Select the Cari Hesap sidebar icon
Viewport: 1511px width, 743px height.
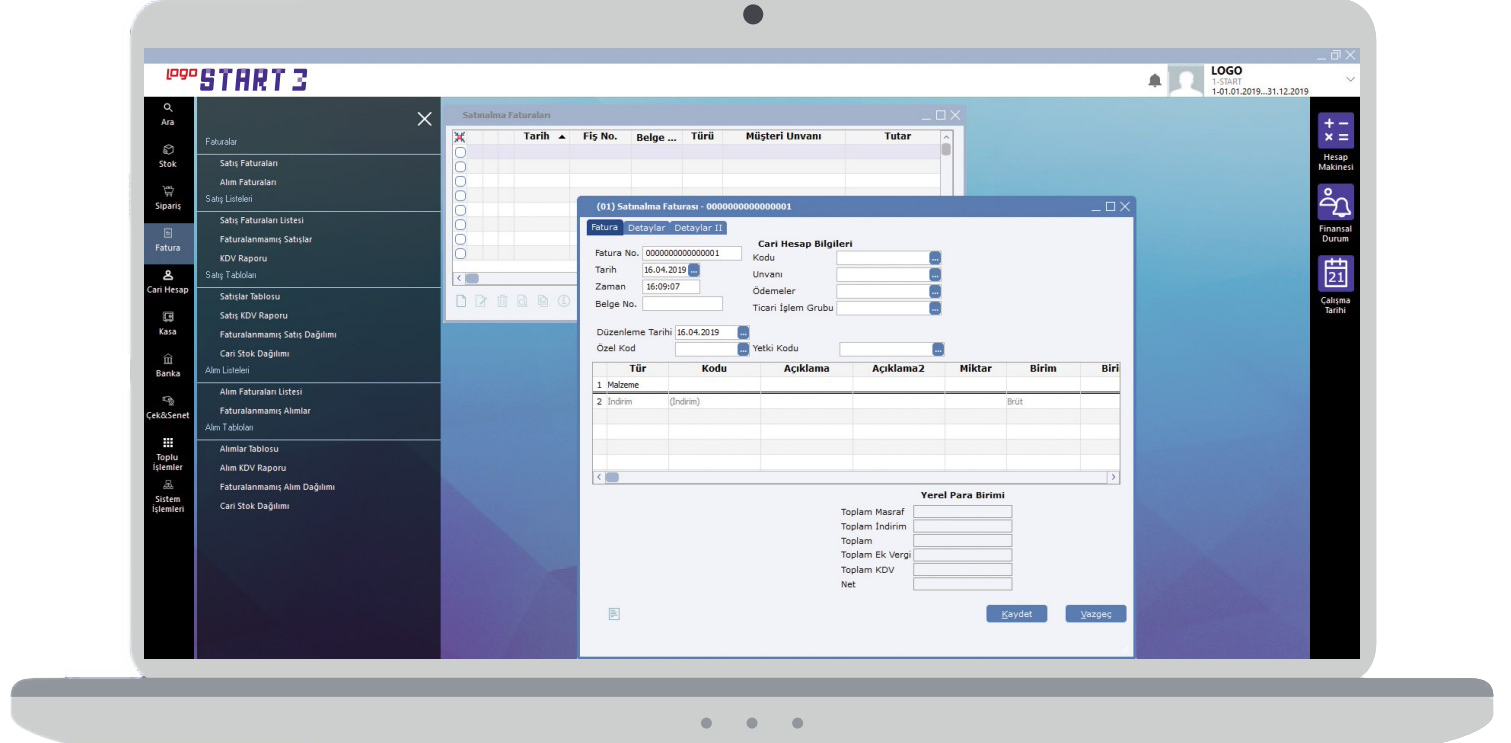168,280
